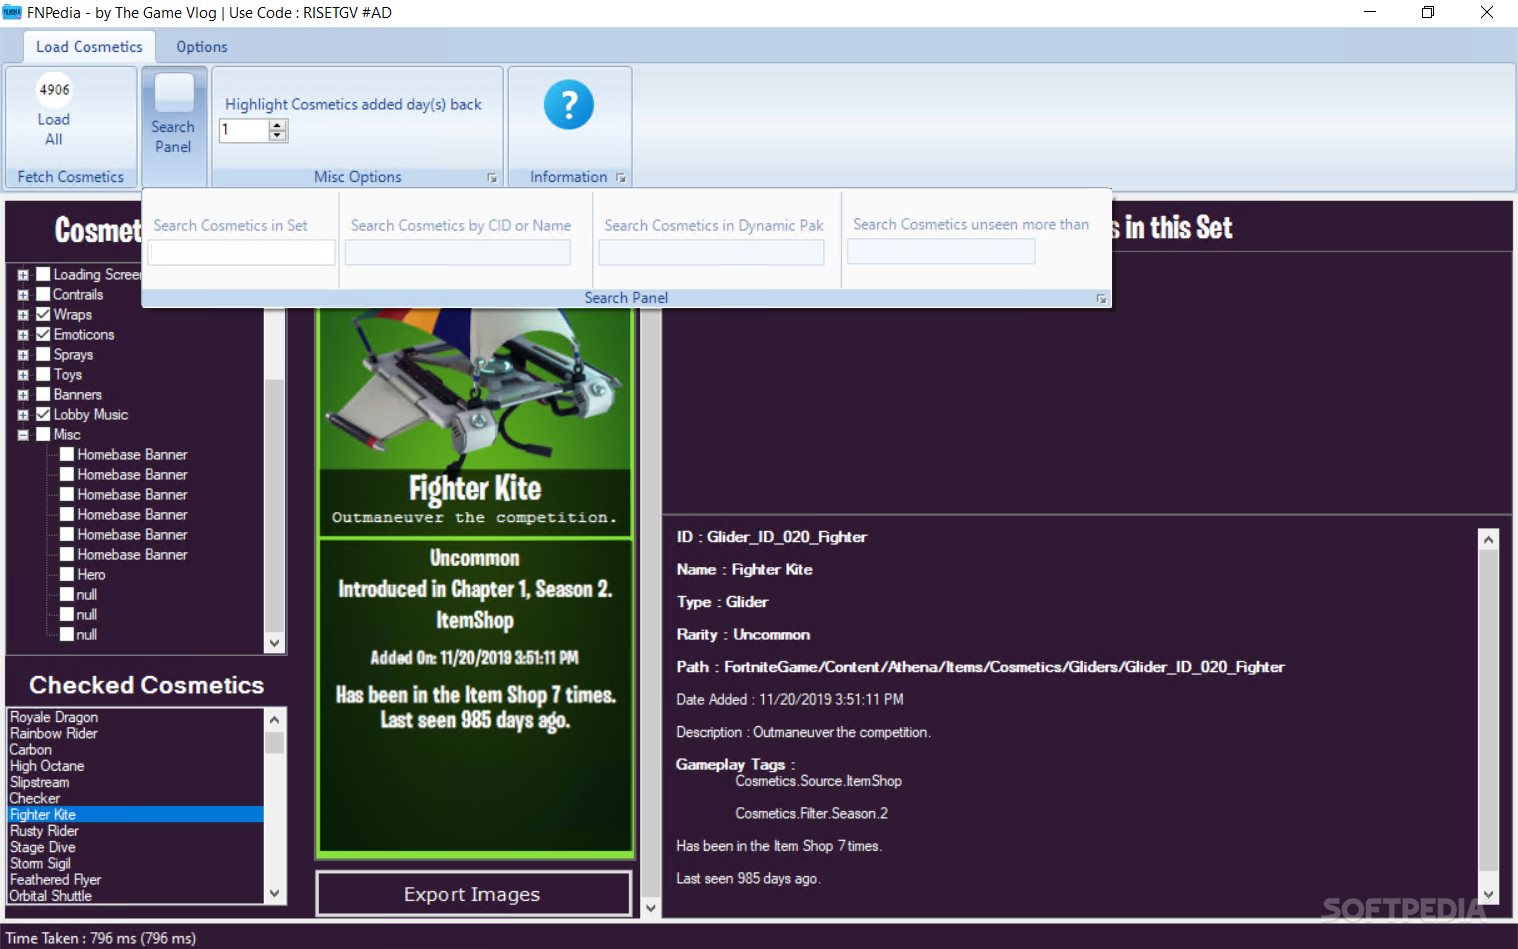1518x949 pixels.
Task: Click the FNPedia app icon in title bar
Action: [12, 12]
